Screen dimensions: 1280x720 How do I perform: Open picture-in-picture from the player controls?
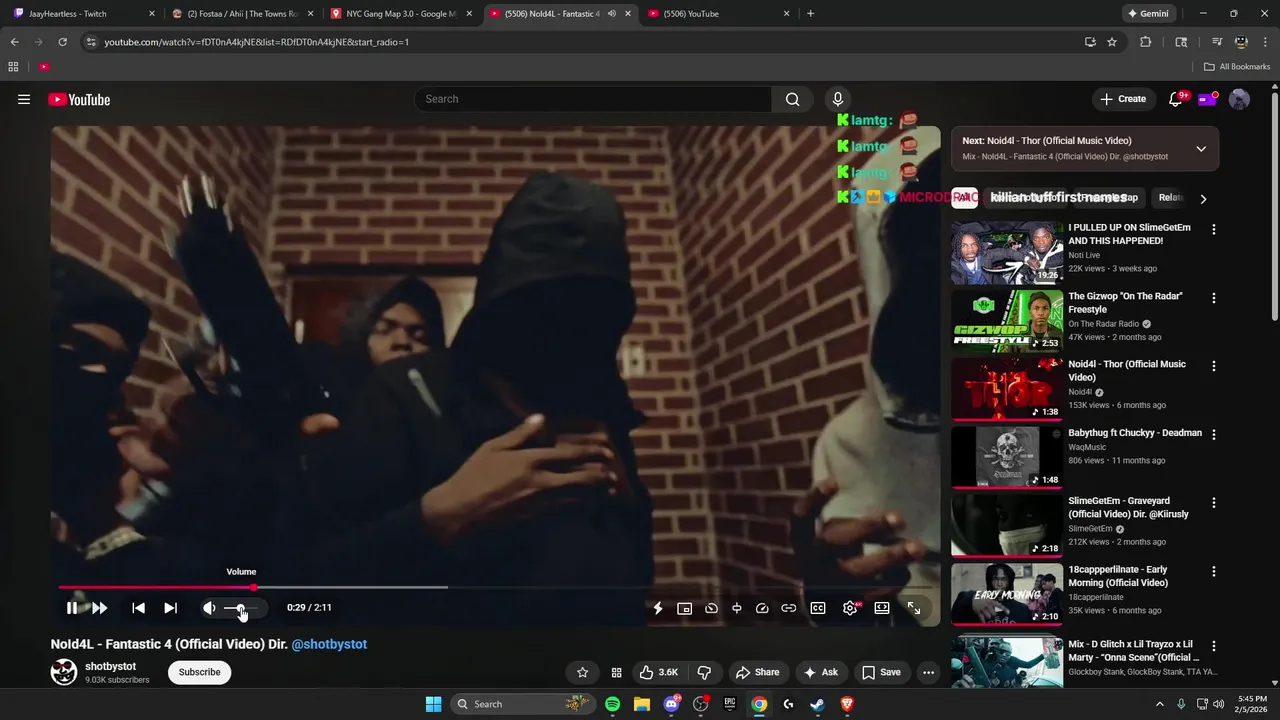[684, 608]
